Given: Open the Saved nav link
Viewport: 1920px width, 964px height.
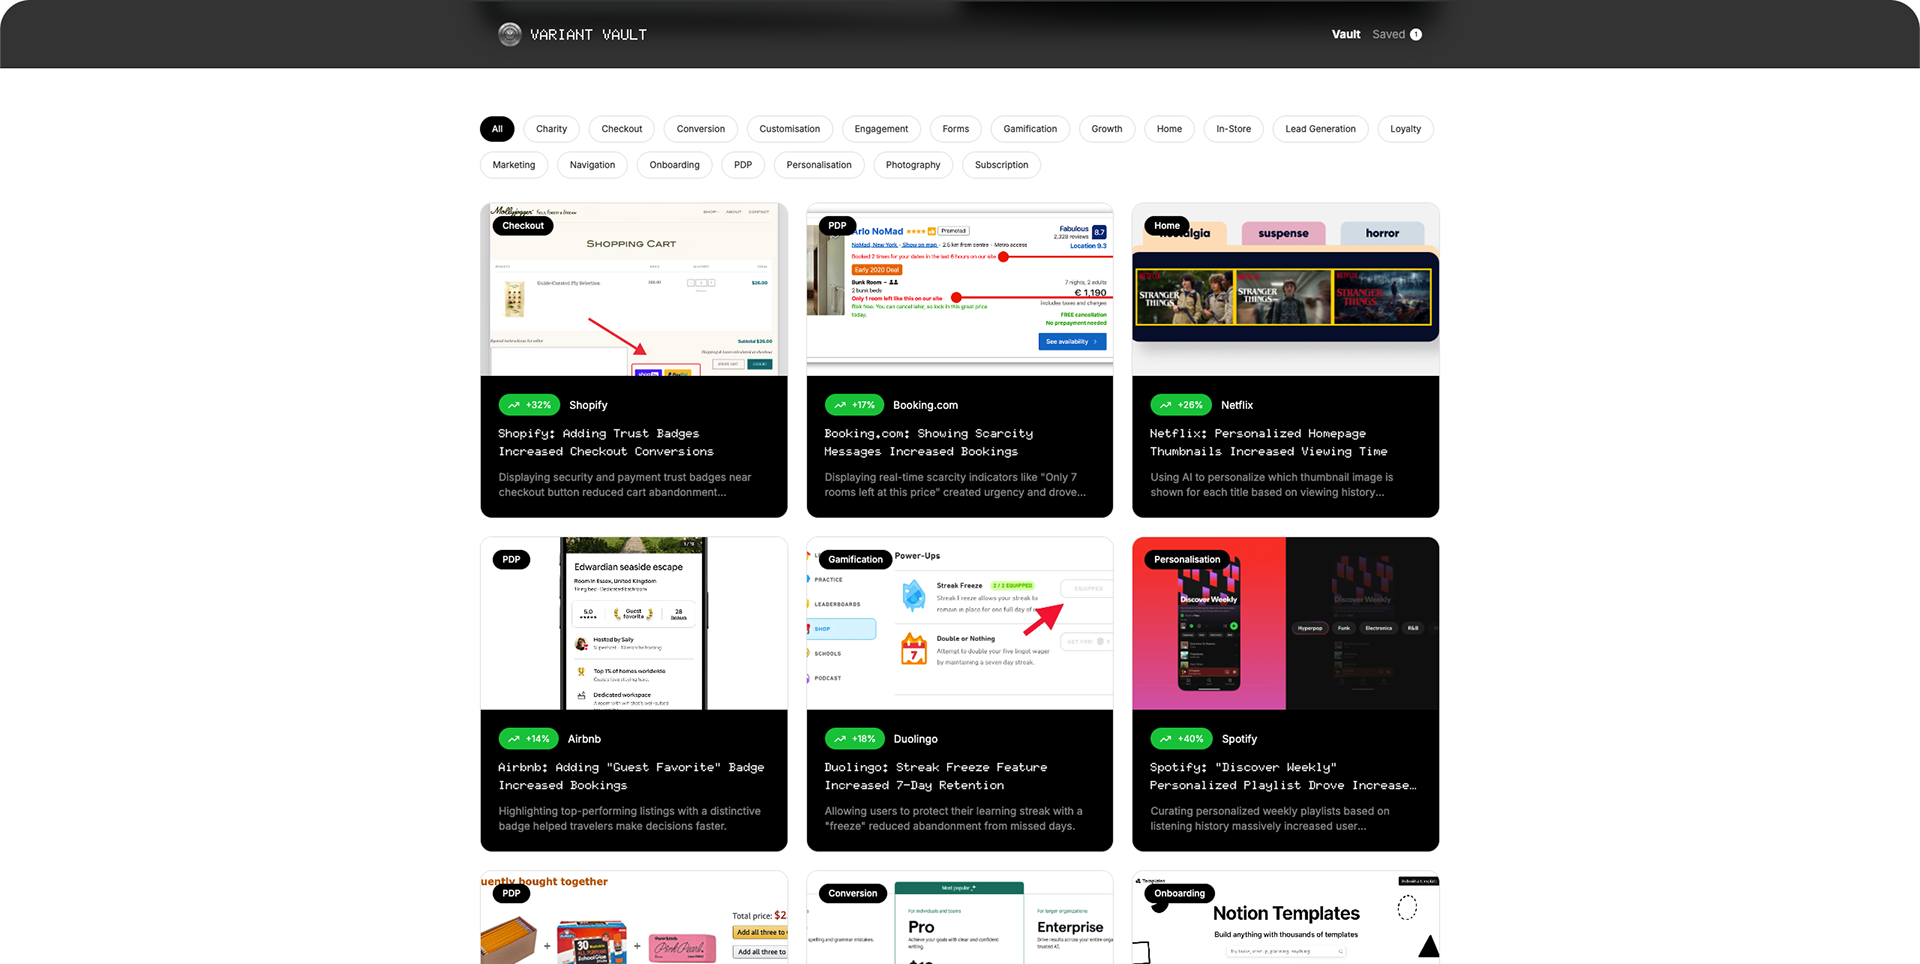Looking at the screenshot, I should (x=1388, y=35).
